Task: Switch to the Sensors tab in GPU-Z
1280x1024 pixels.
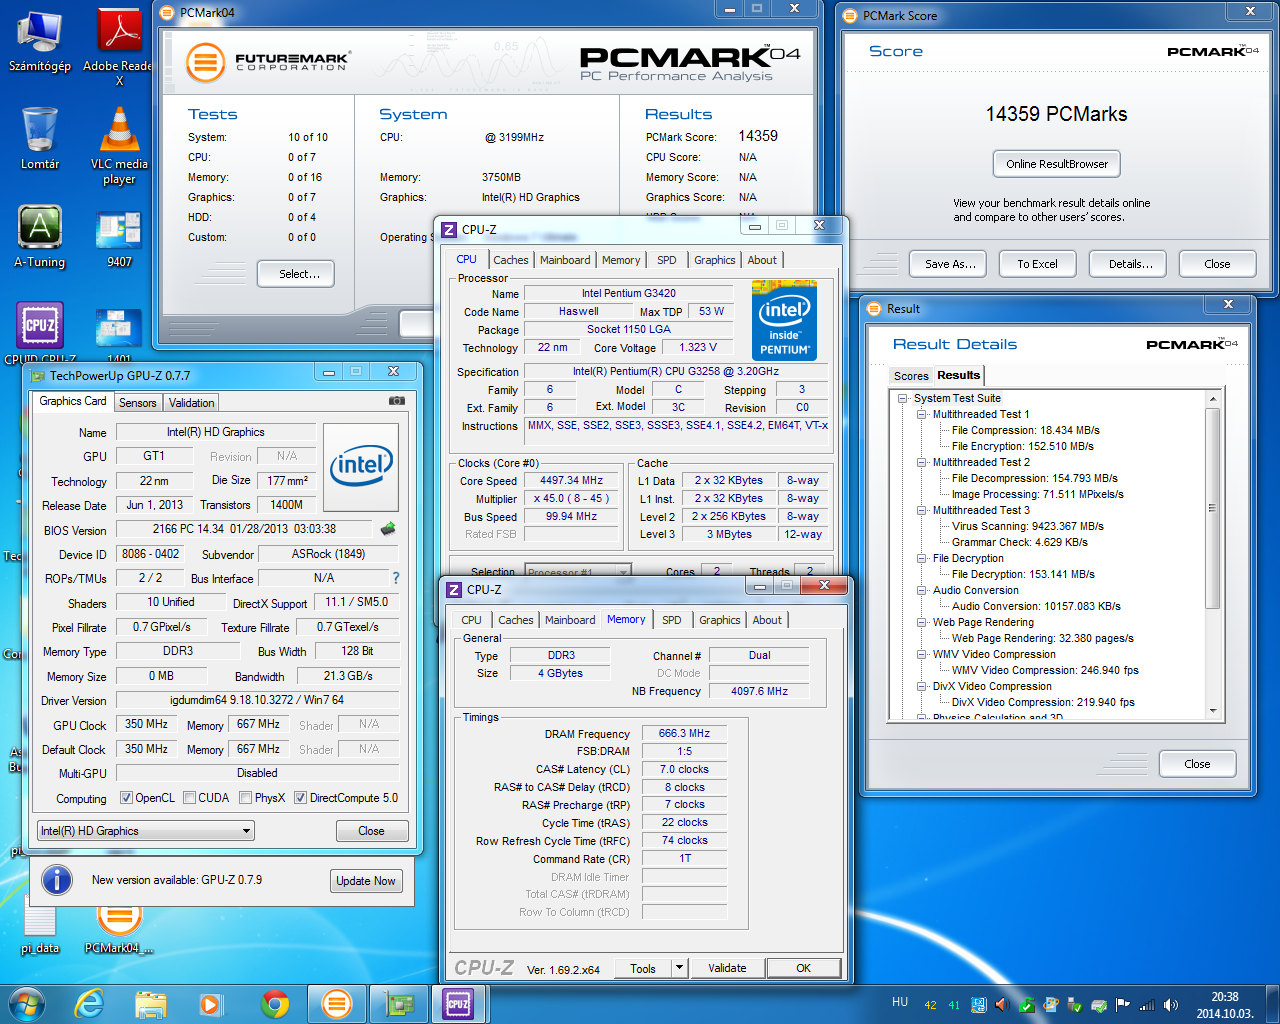Action: tap(137, 403)
